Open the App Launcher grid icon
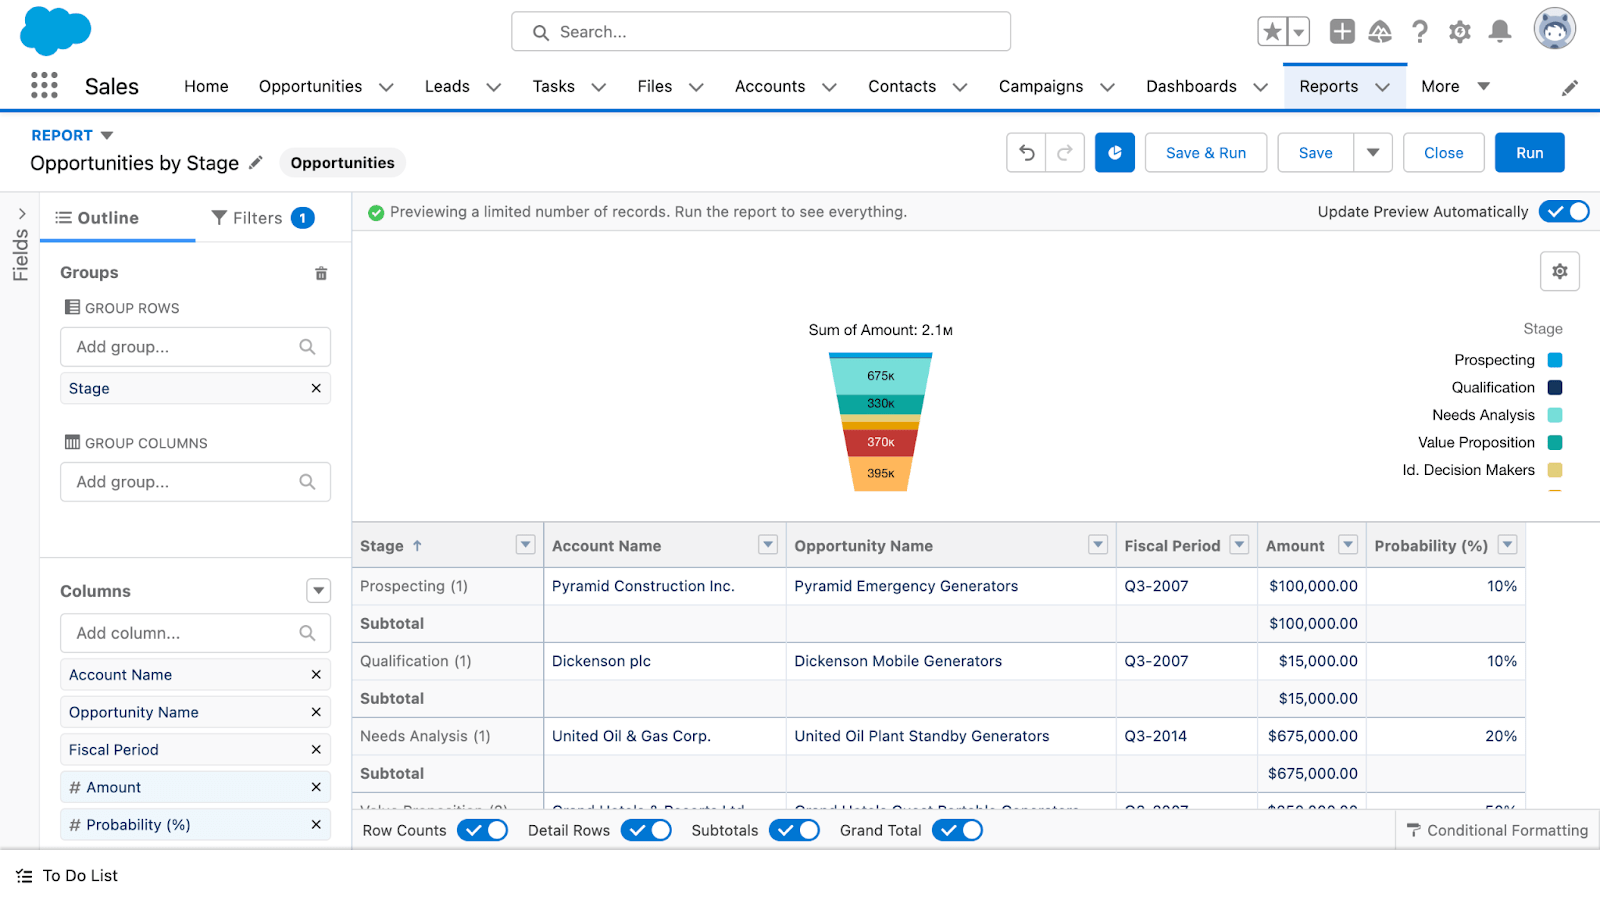This screenshot has width=1600, height=900. (x=44, y=86)
